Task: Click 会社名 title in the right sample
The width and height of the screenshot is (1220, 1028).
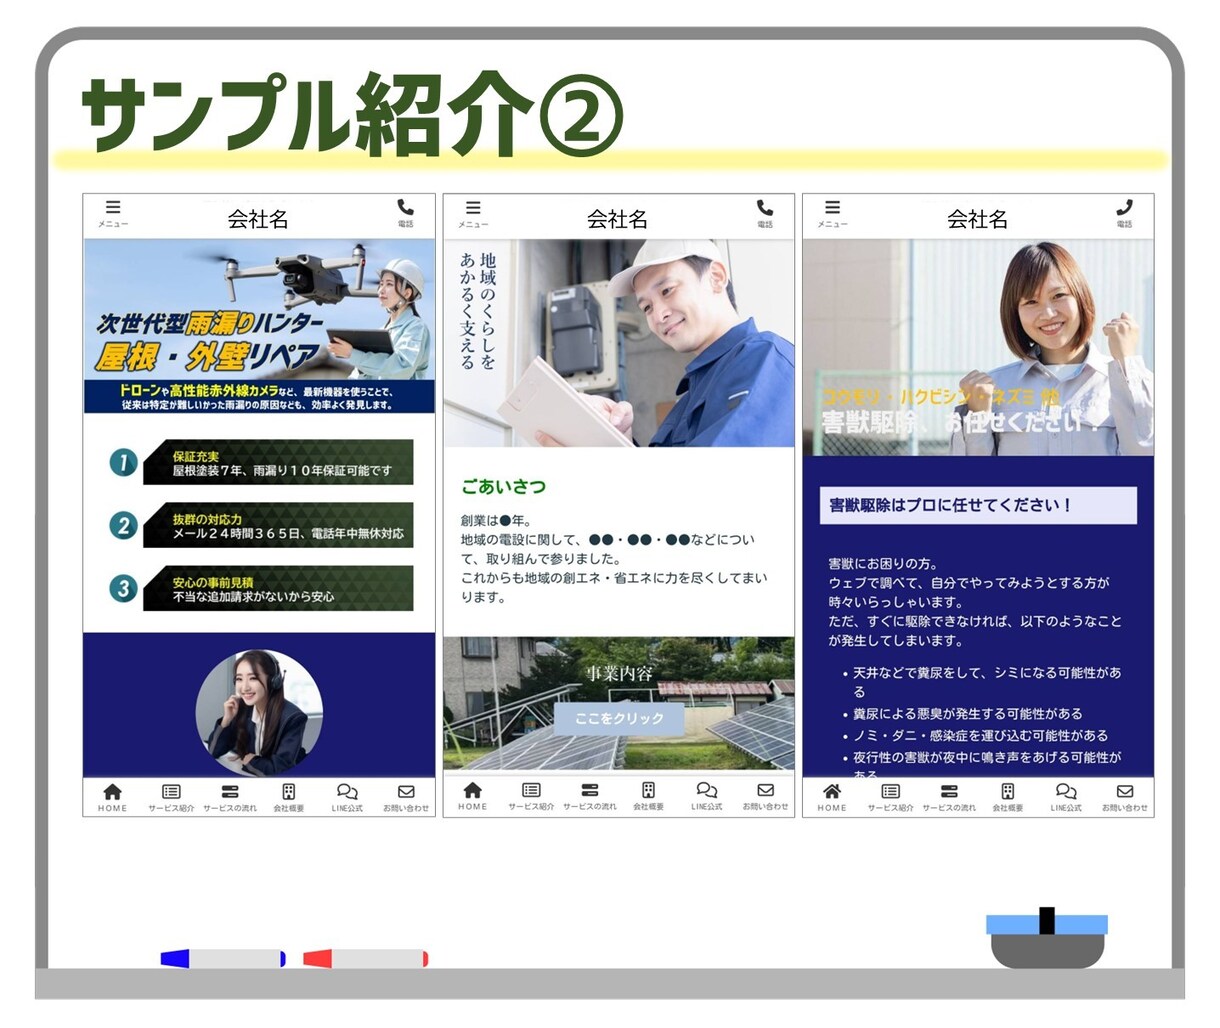Action: tap(977, 219)
